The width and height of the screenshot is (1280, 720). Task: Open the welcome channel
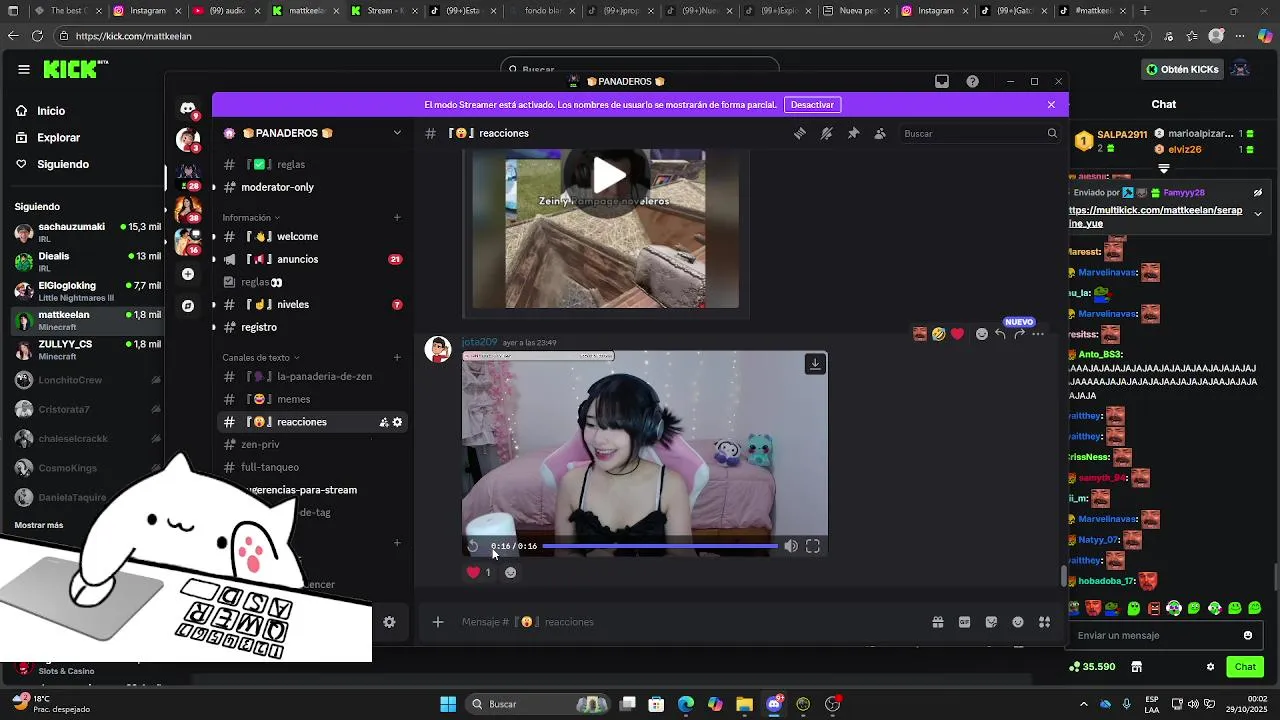pyautogui.click(x=312, y=236)
